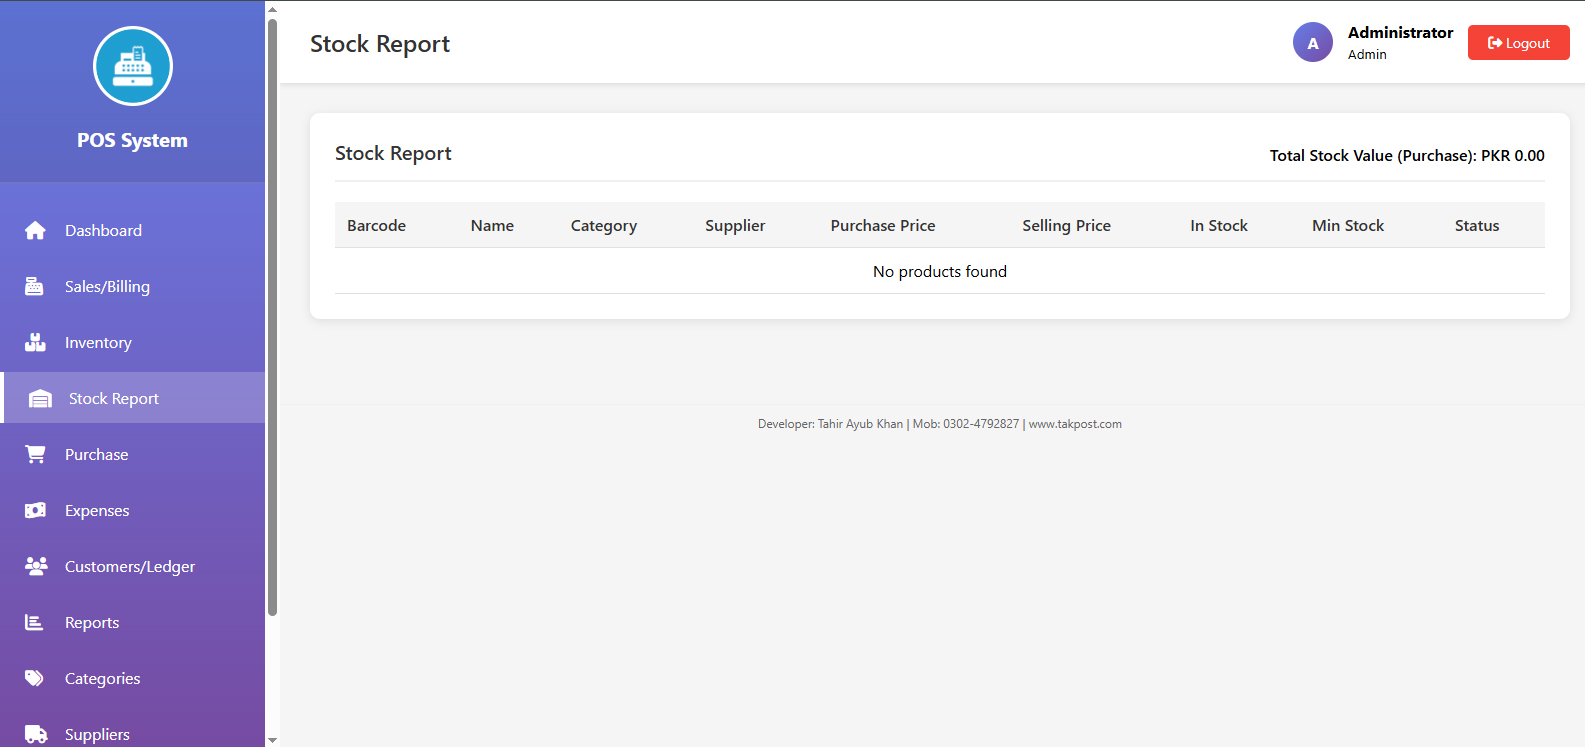
Task: Click the Purchase shopping cart icon
Action: click(35, 455)
